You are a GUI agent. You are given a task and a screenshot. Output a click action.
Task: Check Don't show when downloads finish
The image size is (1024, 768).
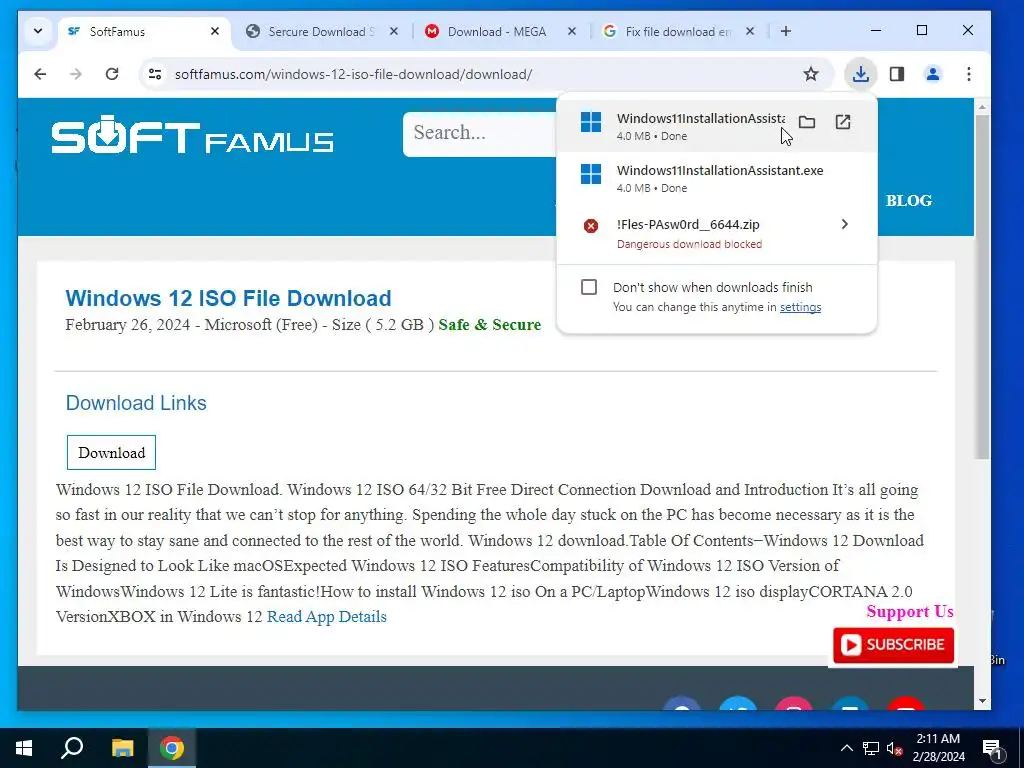point(588,287)
